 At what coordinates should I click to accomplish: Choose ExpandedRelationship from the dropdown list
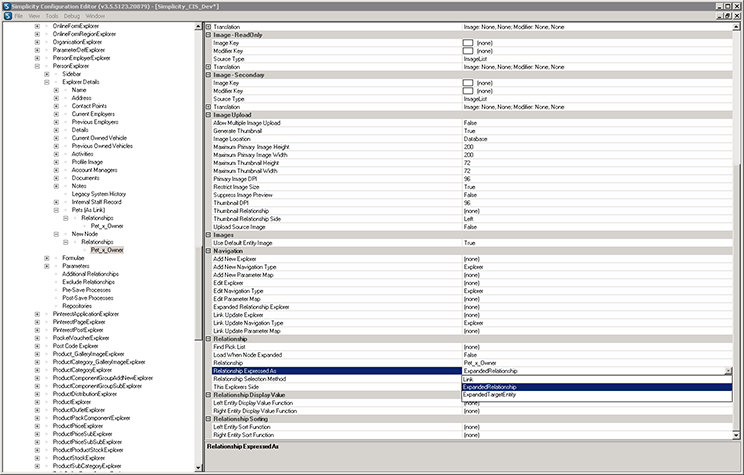[596, 387]
